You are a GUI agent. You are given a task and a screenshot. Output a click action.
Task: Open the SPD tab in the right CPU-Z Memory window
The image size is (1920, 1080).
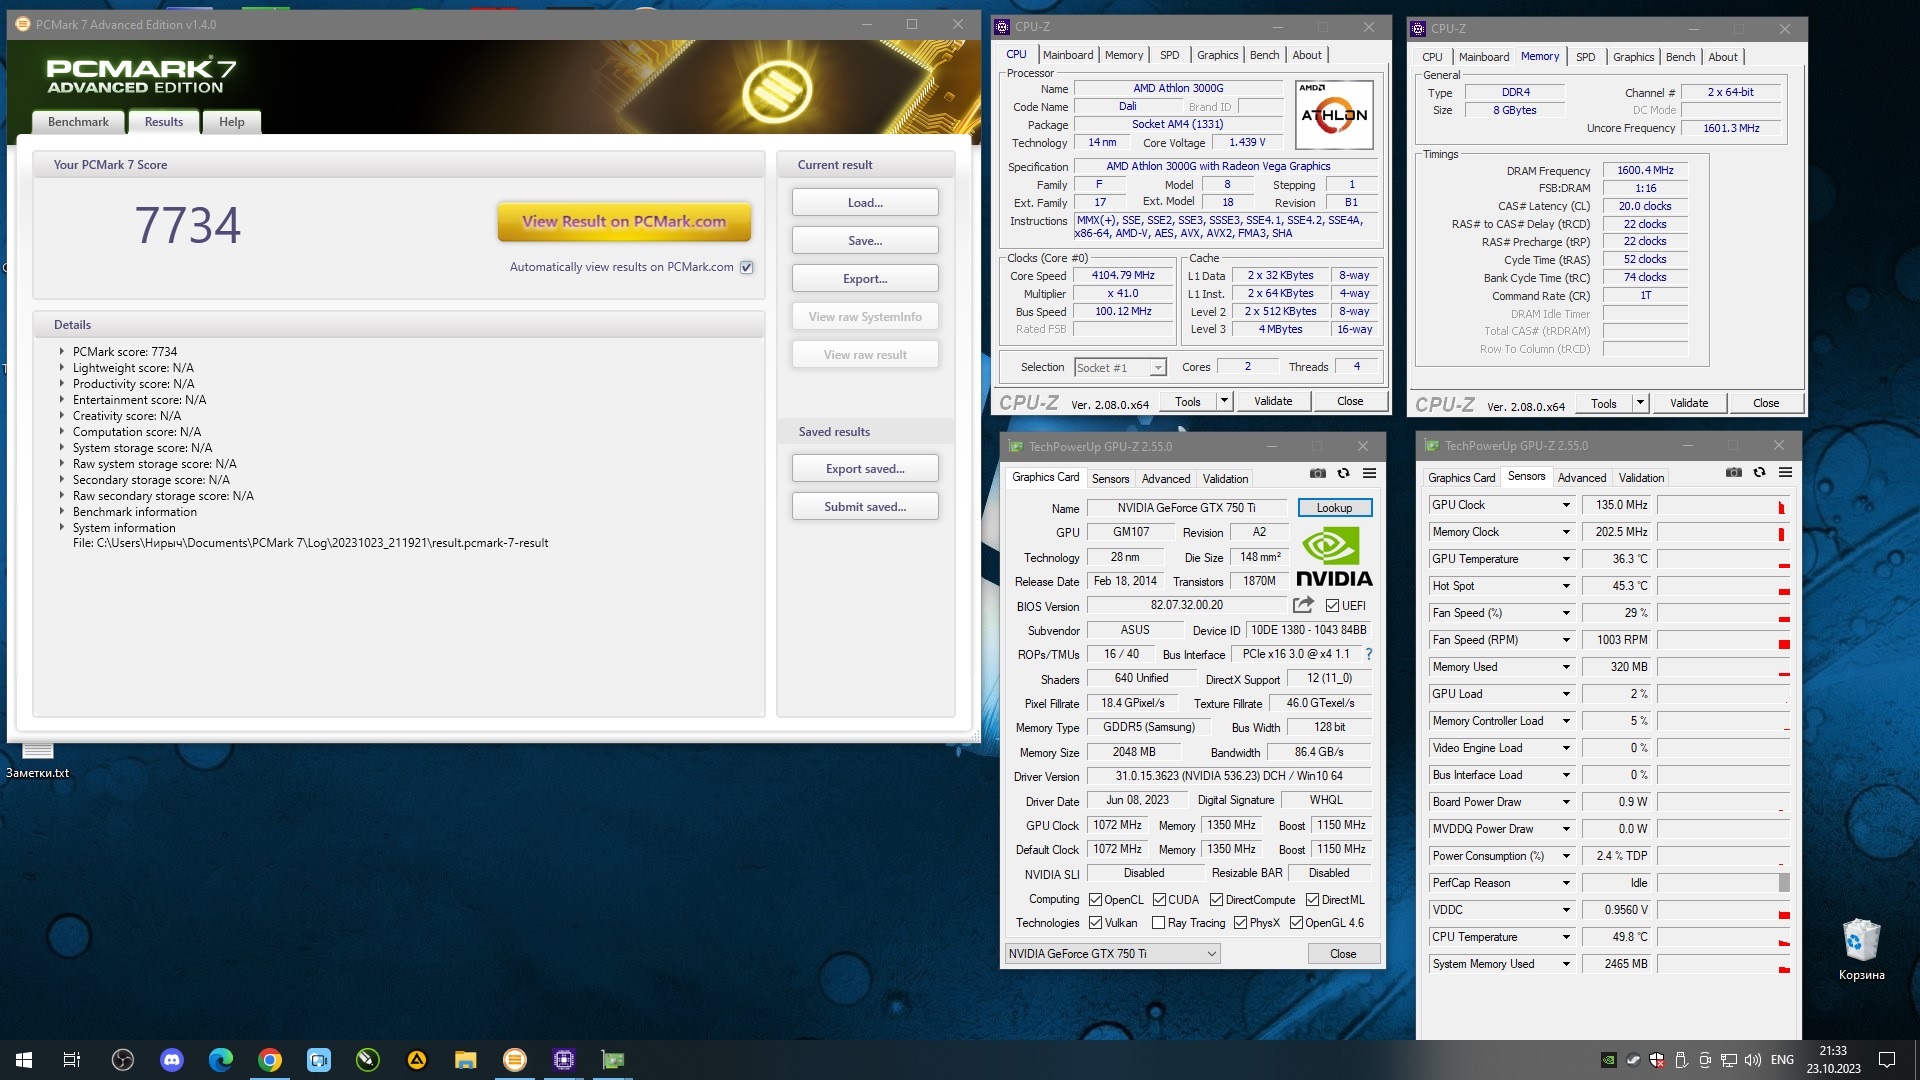click(1586, 57)
